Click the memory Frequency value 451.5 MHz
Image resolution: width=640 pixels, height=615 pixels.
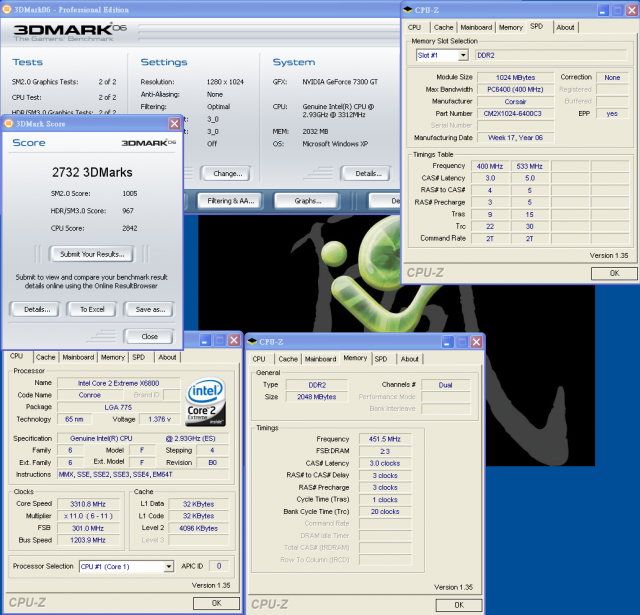click(x=385, y=439)
